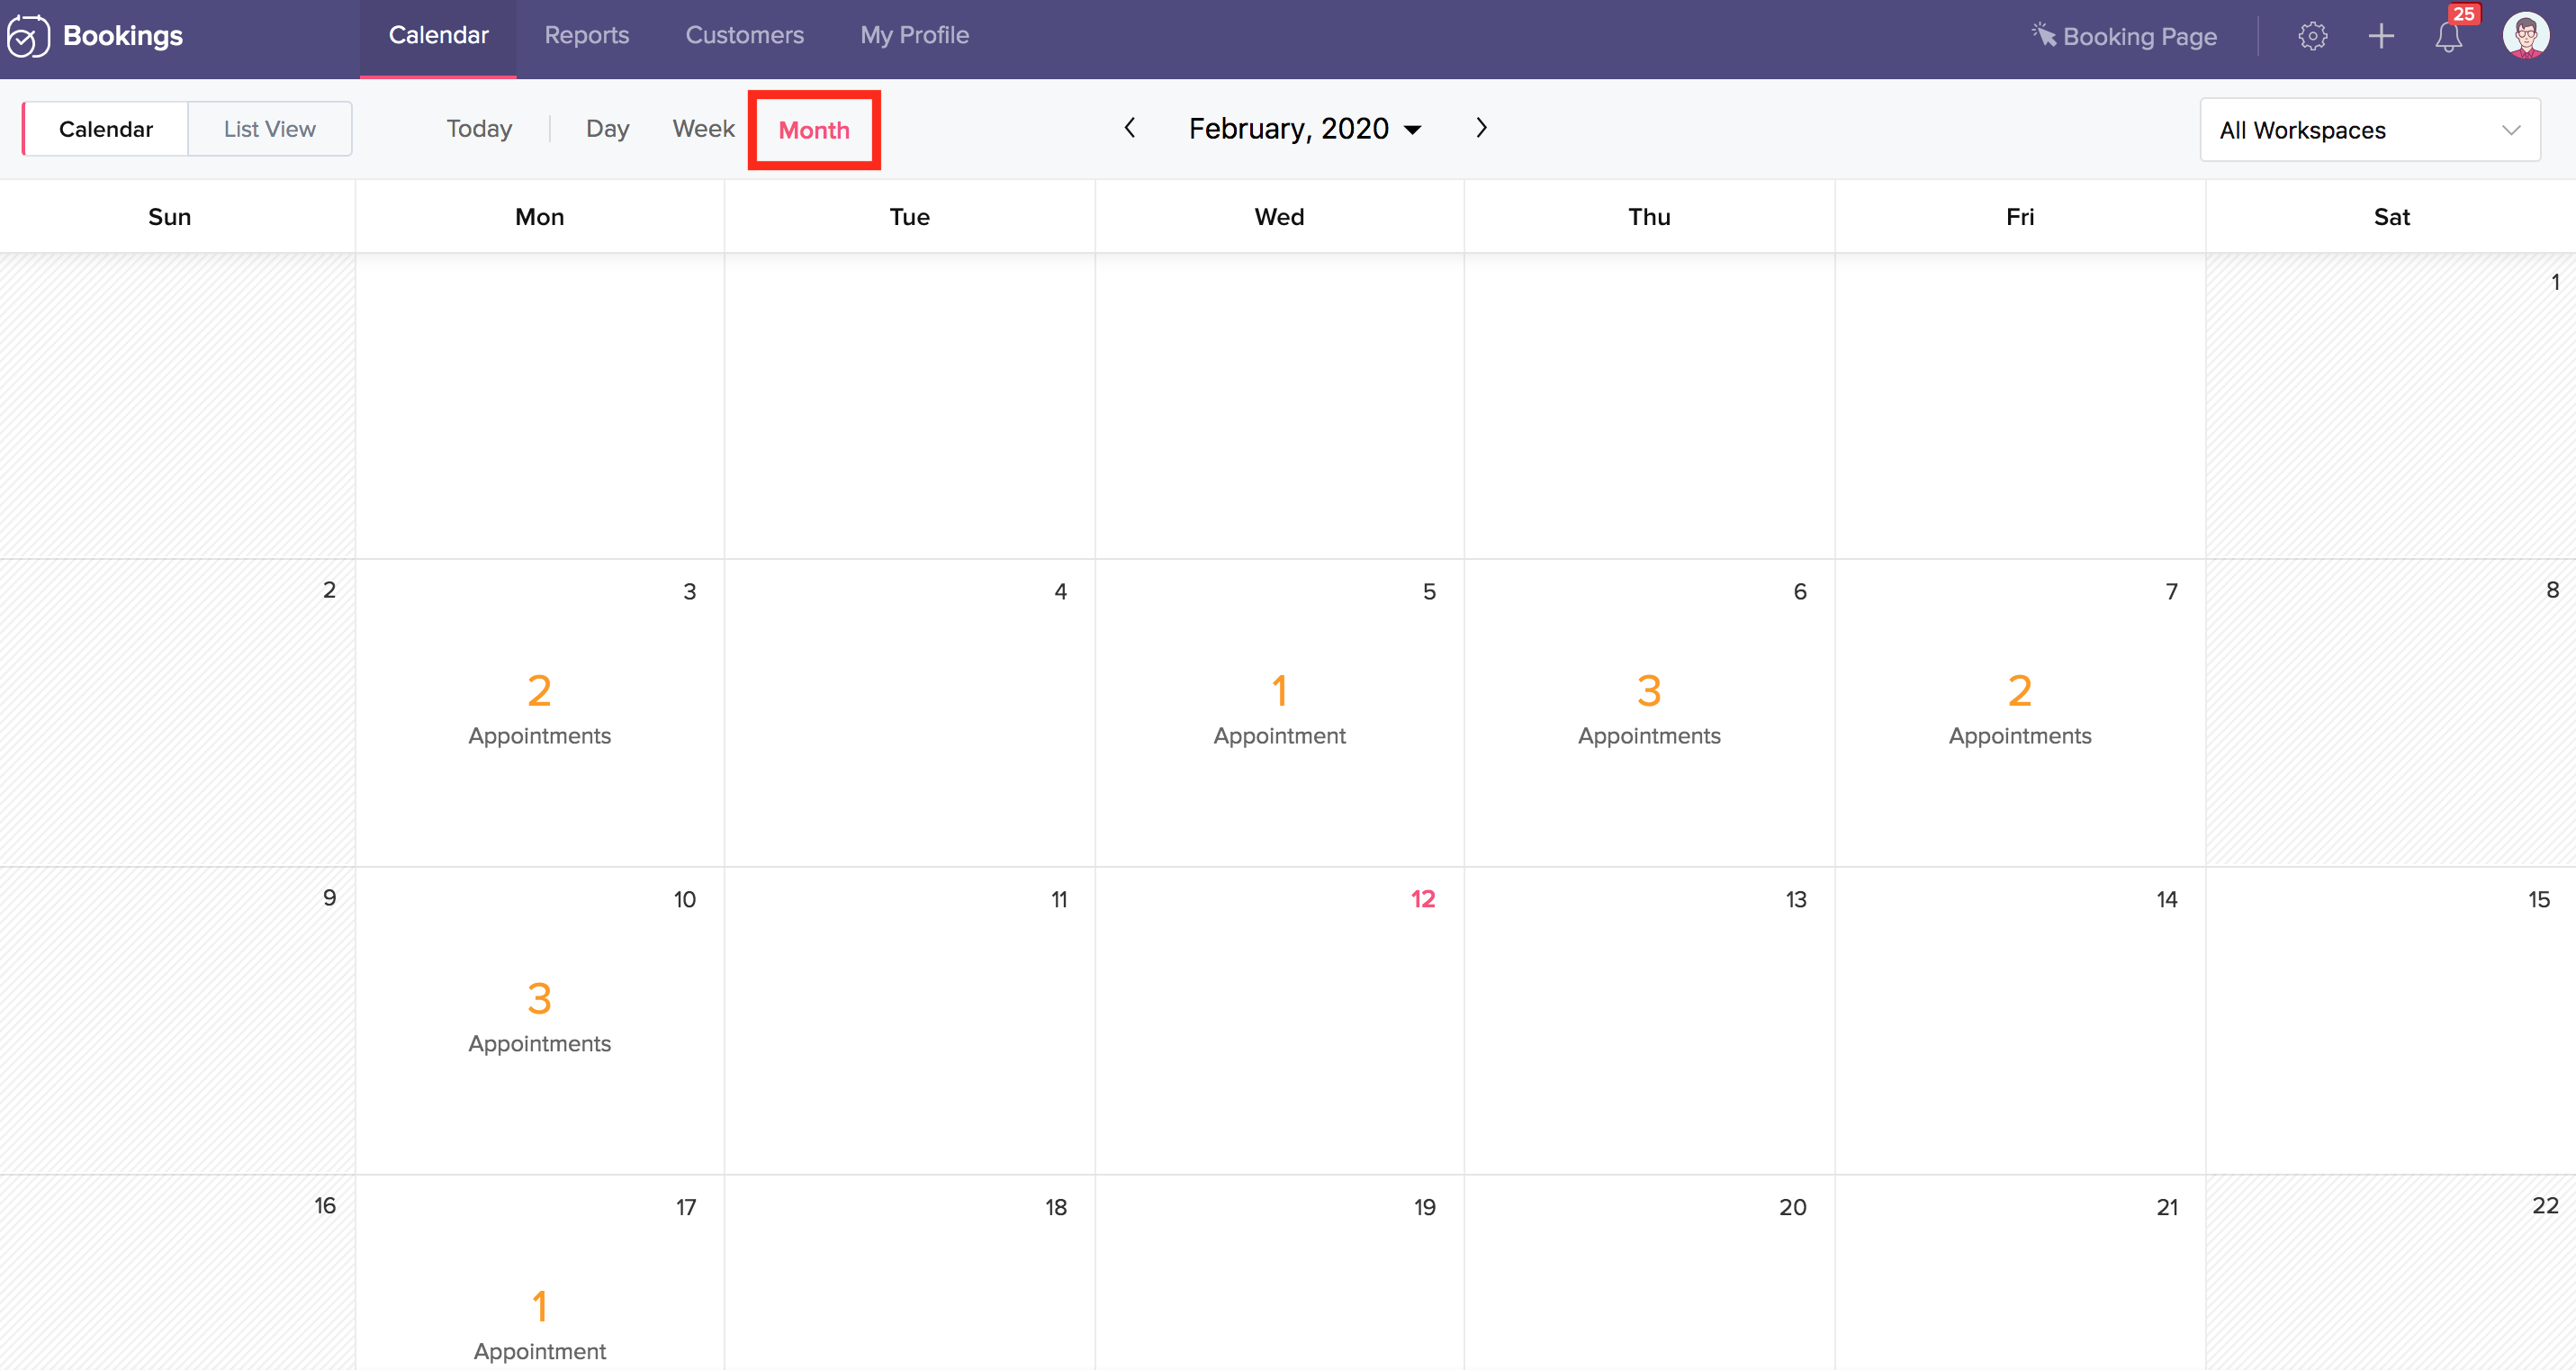The height and width of the screenshot is (1370, 2576).
Task: Click the Bookings logo icon
Action: (x=28, y=36)
